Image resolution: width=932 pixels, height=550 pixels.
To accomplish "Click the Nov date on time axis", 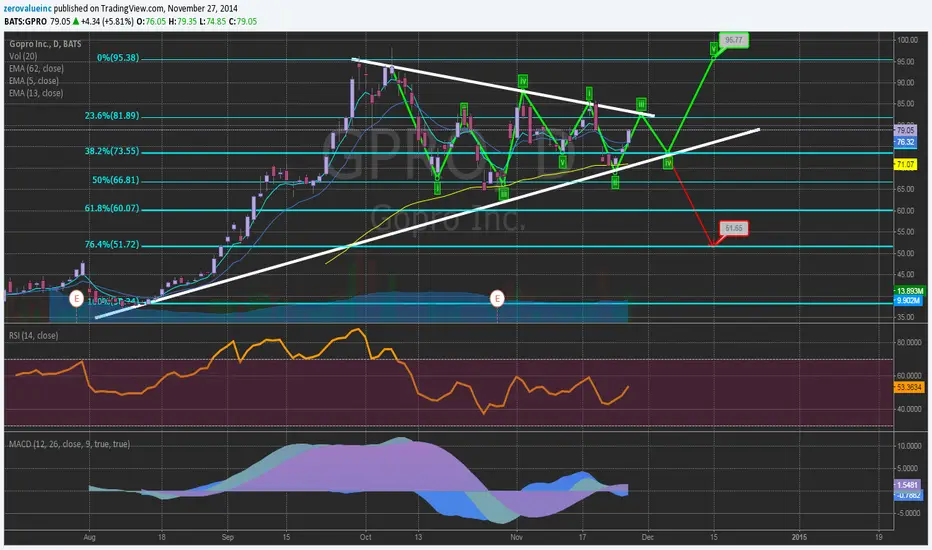I will [x=517, y=537].
